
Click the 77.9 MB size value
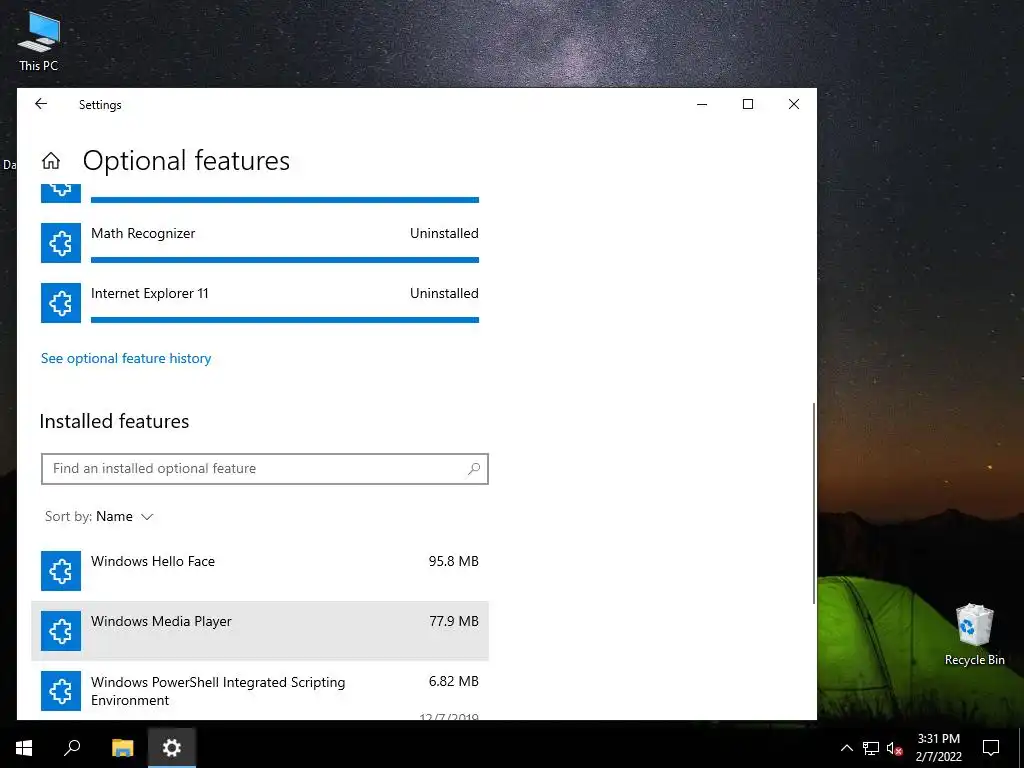[x=454, y=622]
